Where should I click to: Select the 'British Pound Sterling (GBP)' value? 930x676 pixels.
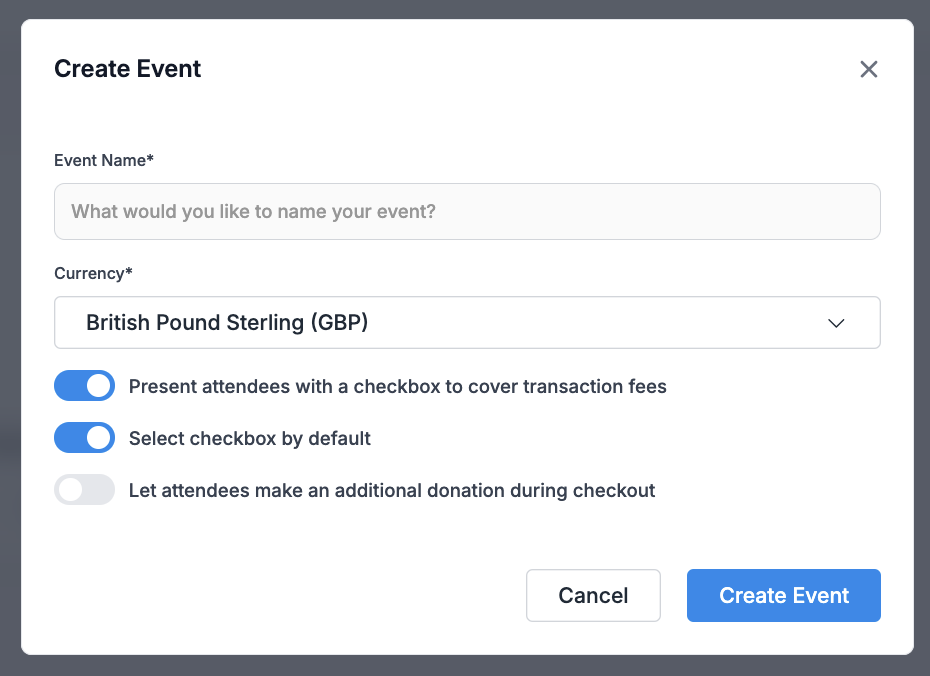point(227,323)
